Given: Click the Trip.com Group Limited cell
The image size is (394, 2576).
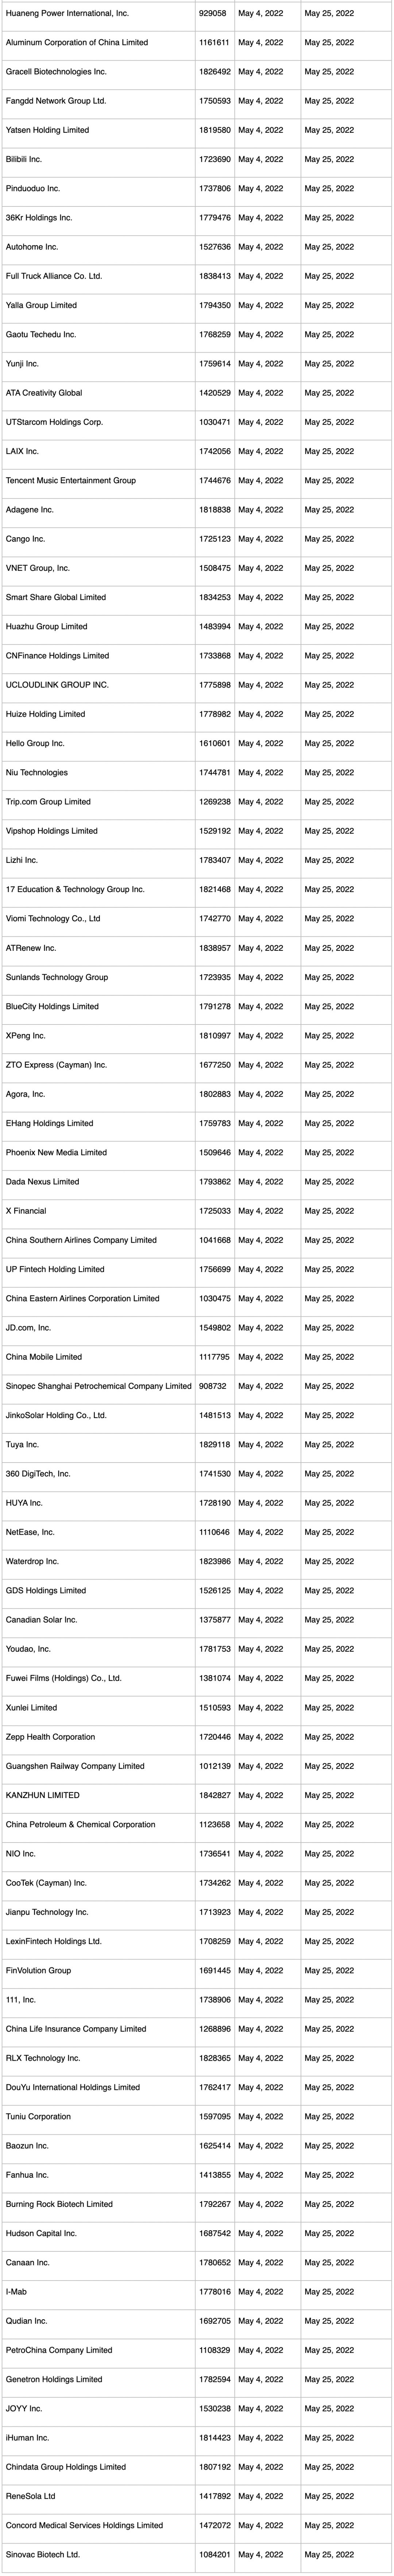Looking at the screenshot, I should tap(48, 802).
